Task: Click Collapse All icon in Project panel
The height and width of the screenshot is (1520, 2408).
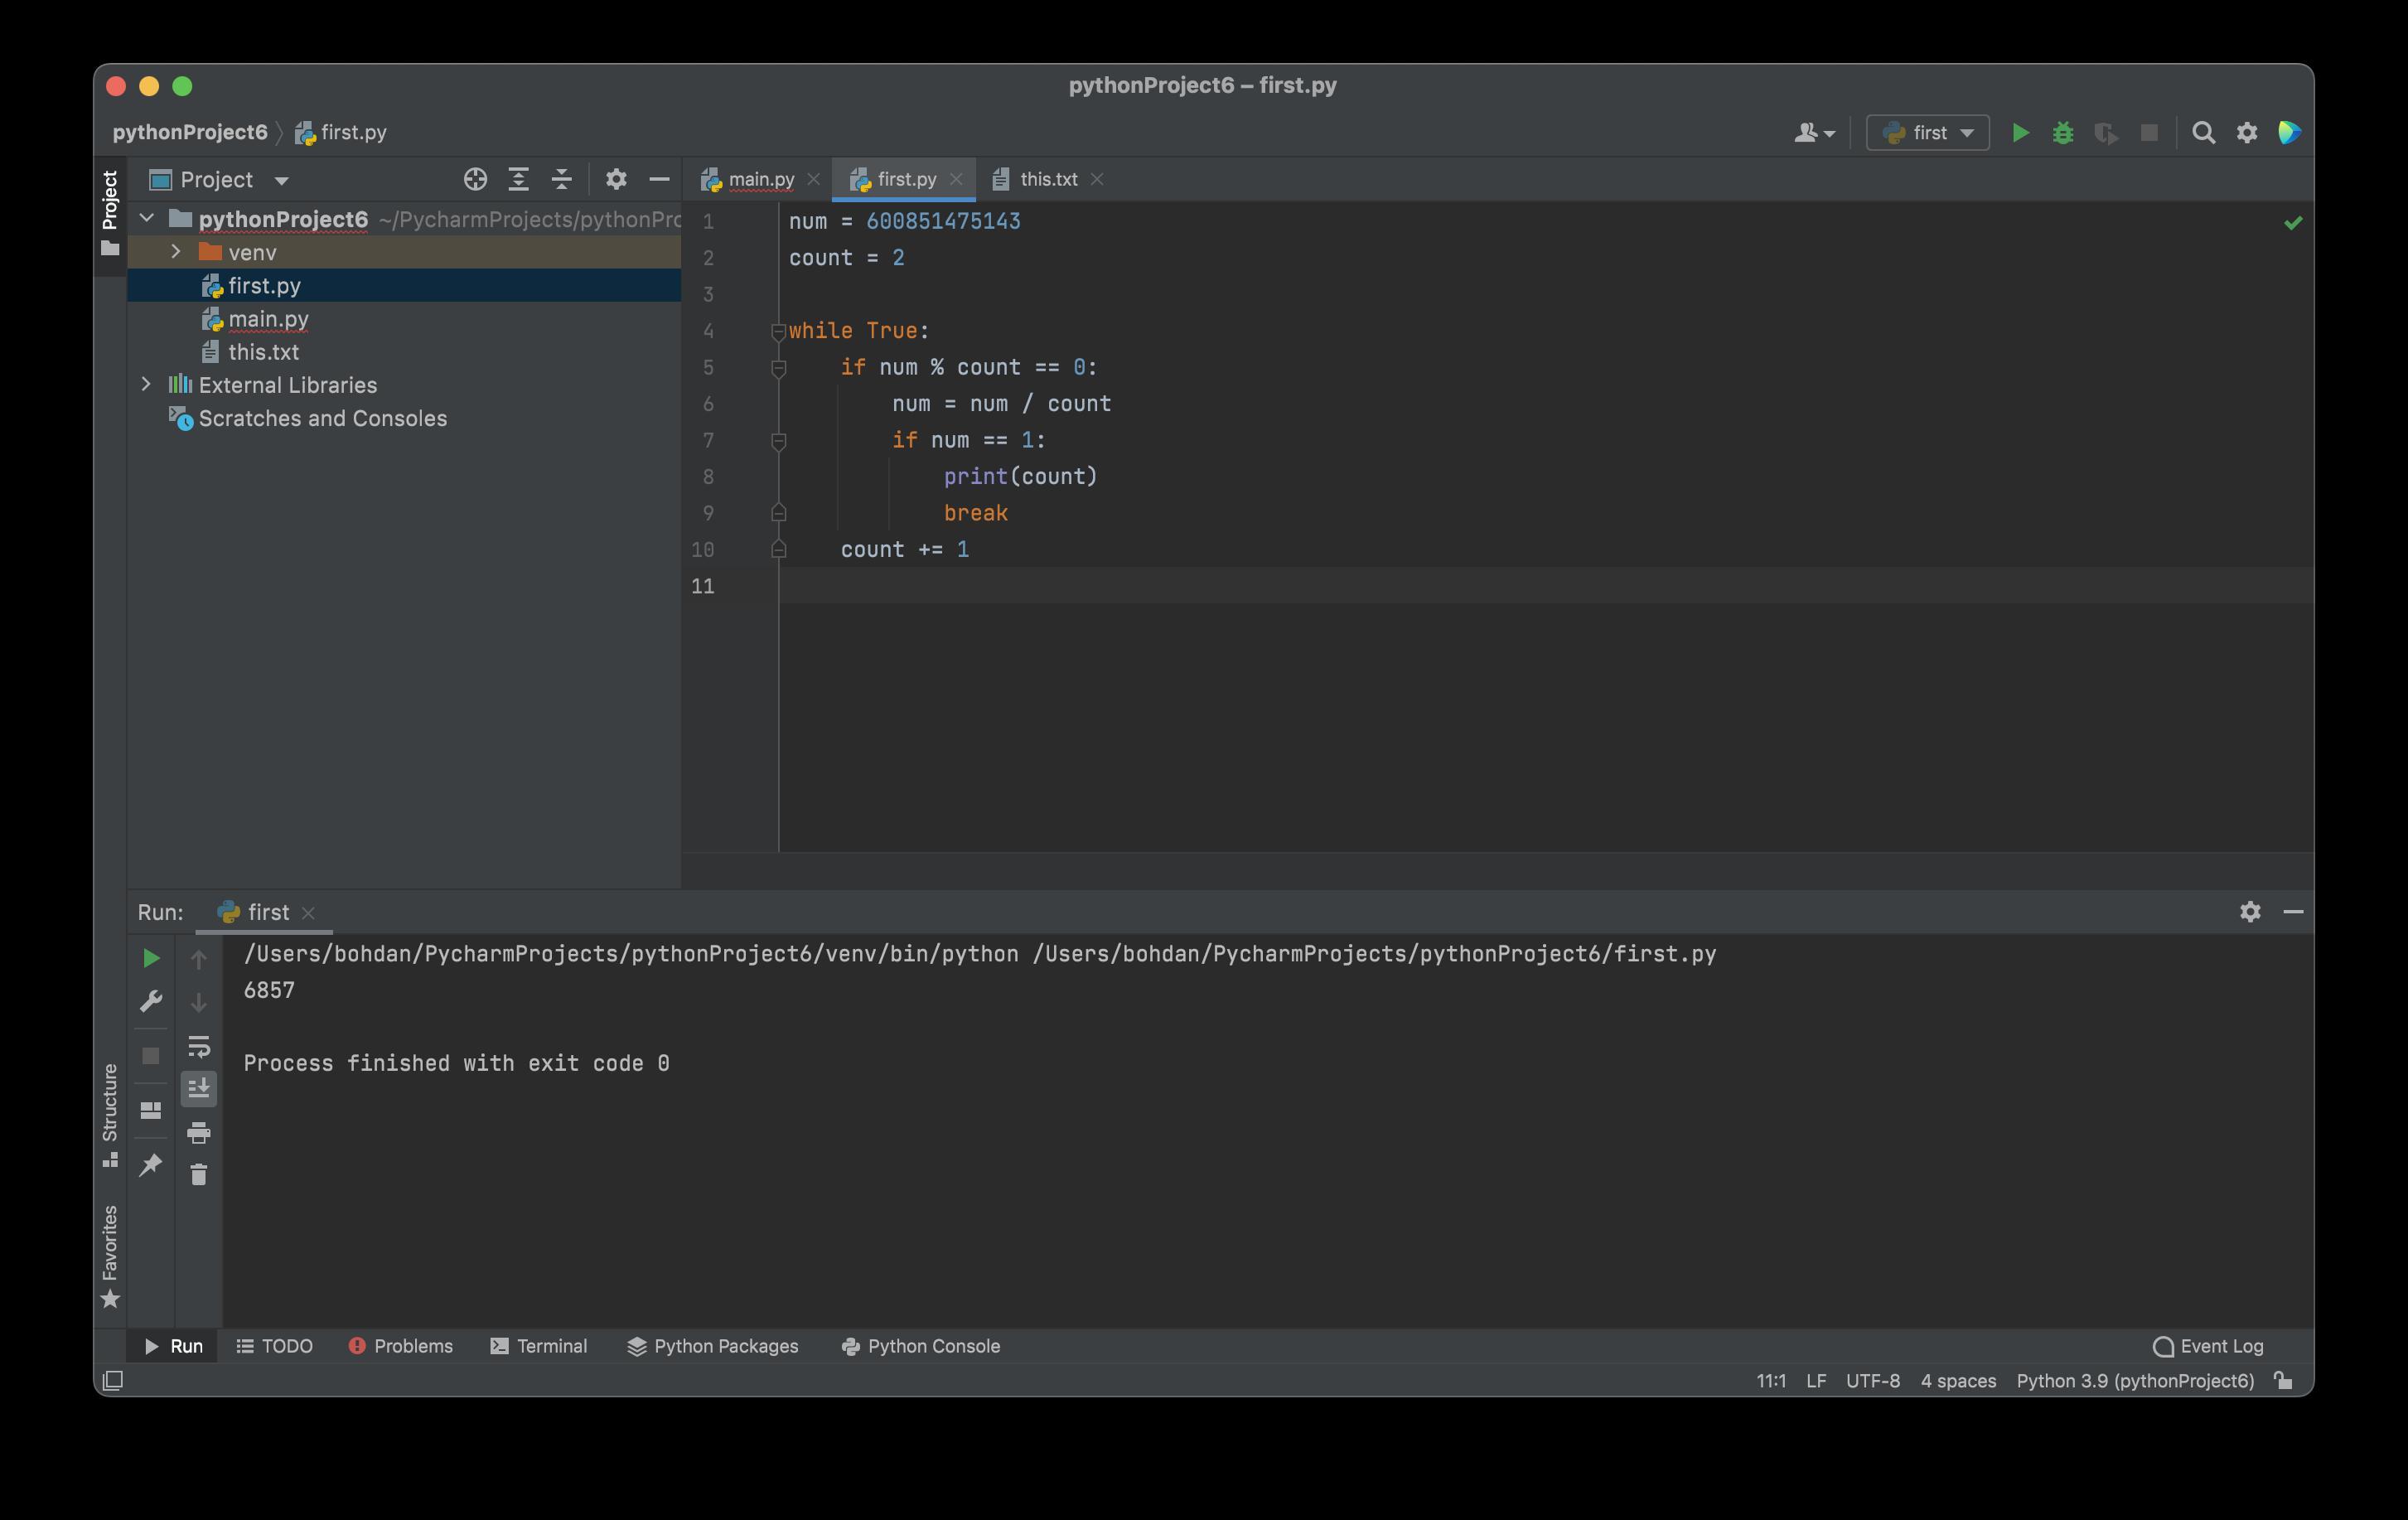Action: (x=561, y=180)
